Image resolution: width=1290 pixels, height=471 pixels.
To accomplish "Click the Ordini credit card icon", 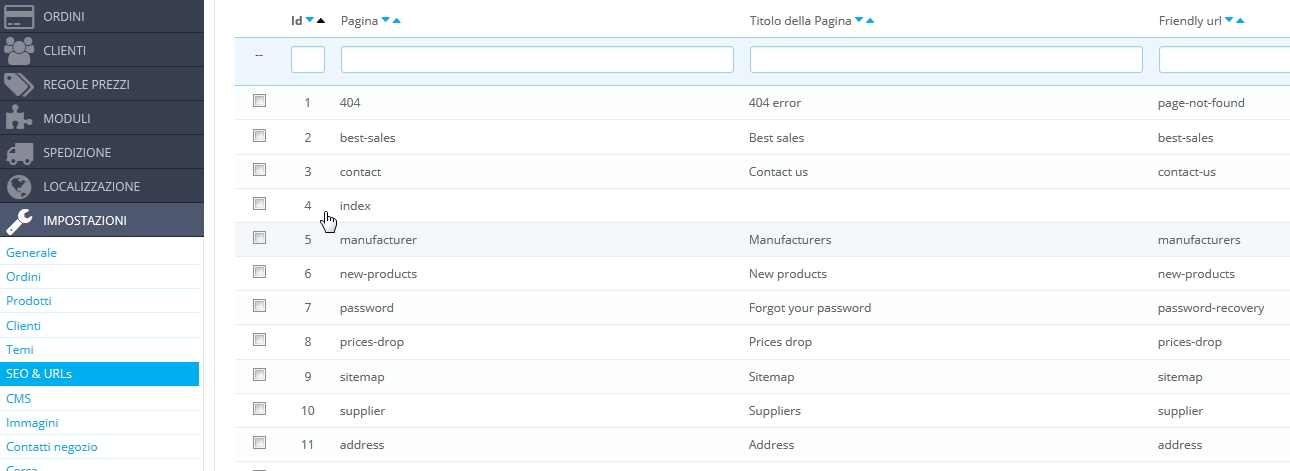I will tap(19, 16).
